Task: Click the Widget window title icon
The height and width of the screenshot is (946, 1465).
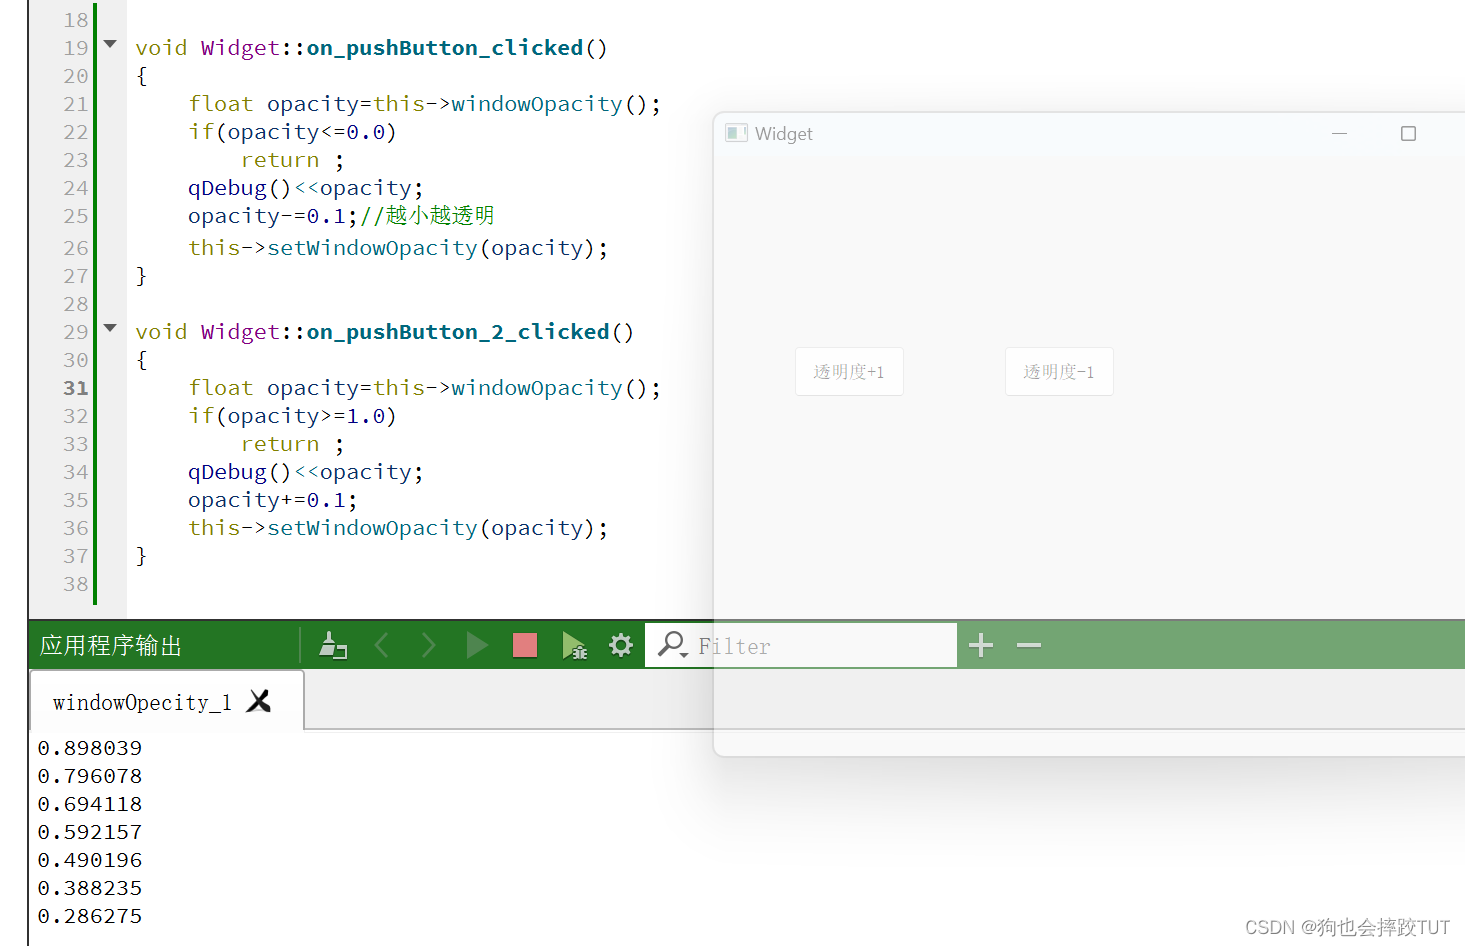Action: (737, 133)
